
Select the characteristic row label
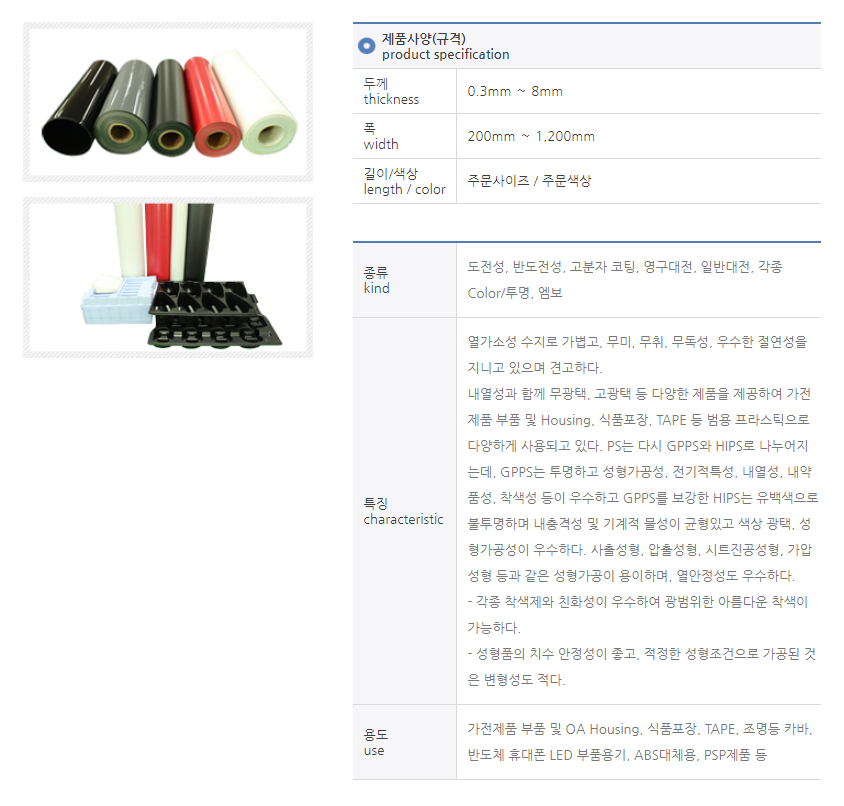pos(403,511)
